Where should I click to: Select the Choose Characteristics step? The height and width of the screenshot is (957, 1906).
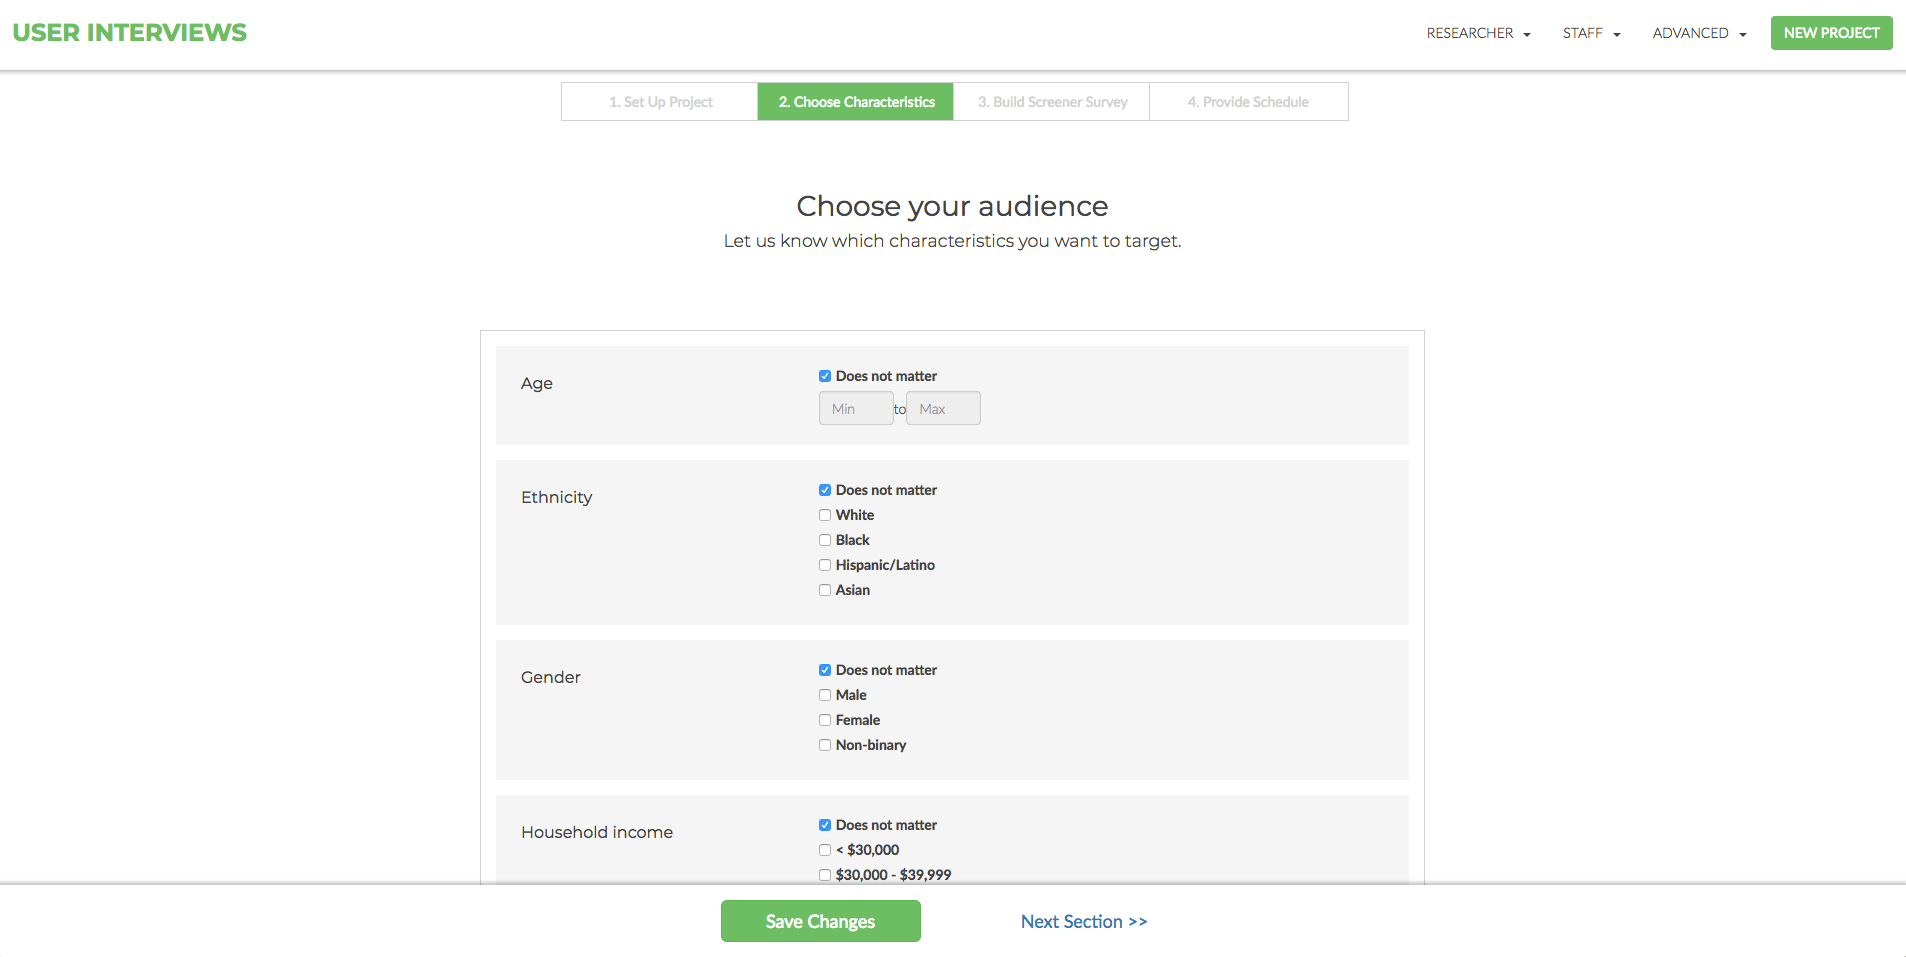point(855,101)
